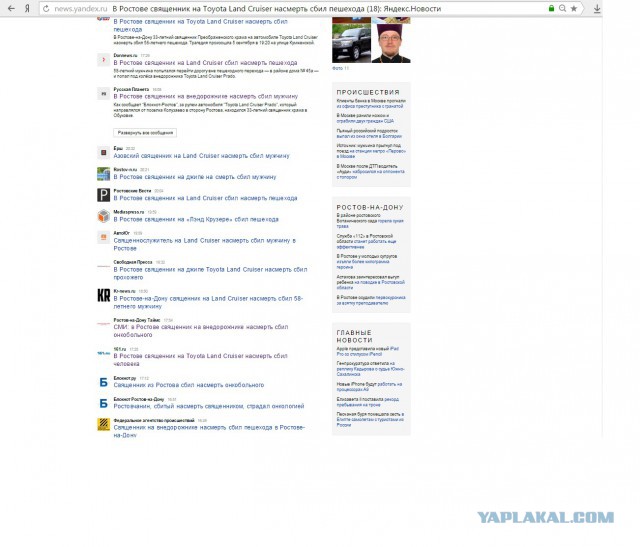Open Kr-news.ru headline about 58-летнего мужчину
The image size is (640, 547).
(x=208, y=302)
